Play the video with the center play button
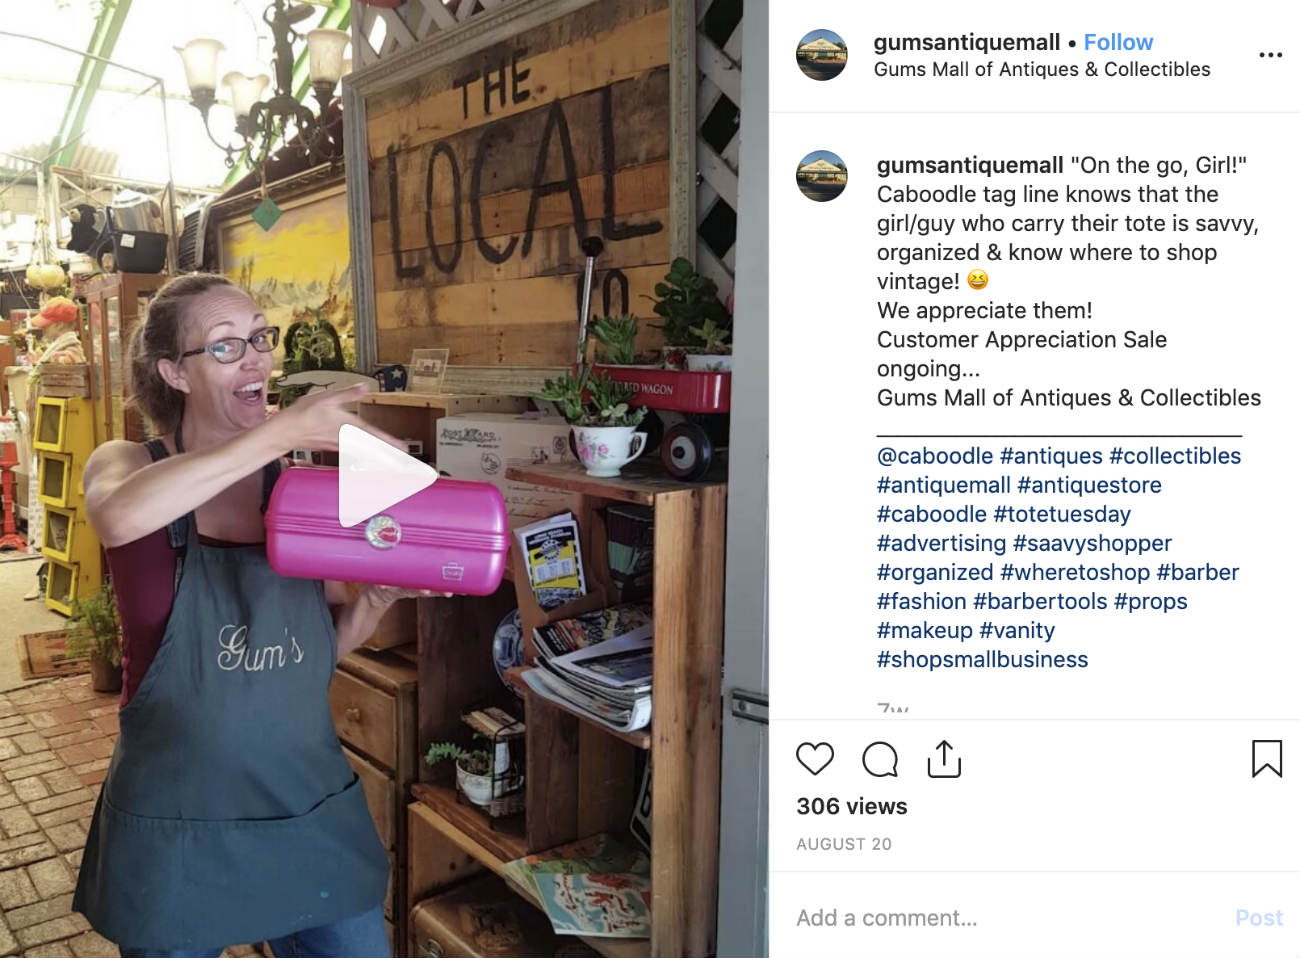The image size is (1300, 958). [x=385, y=477]
